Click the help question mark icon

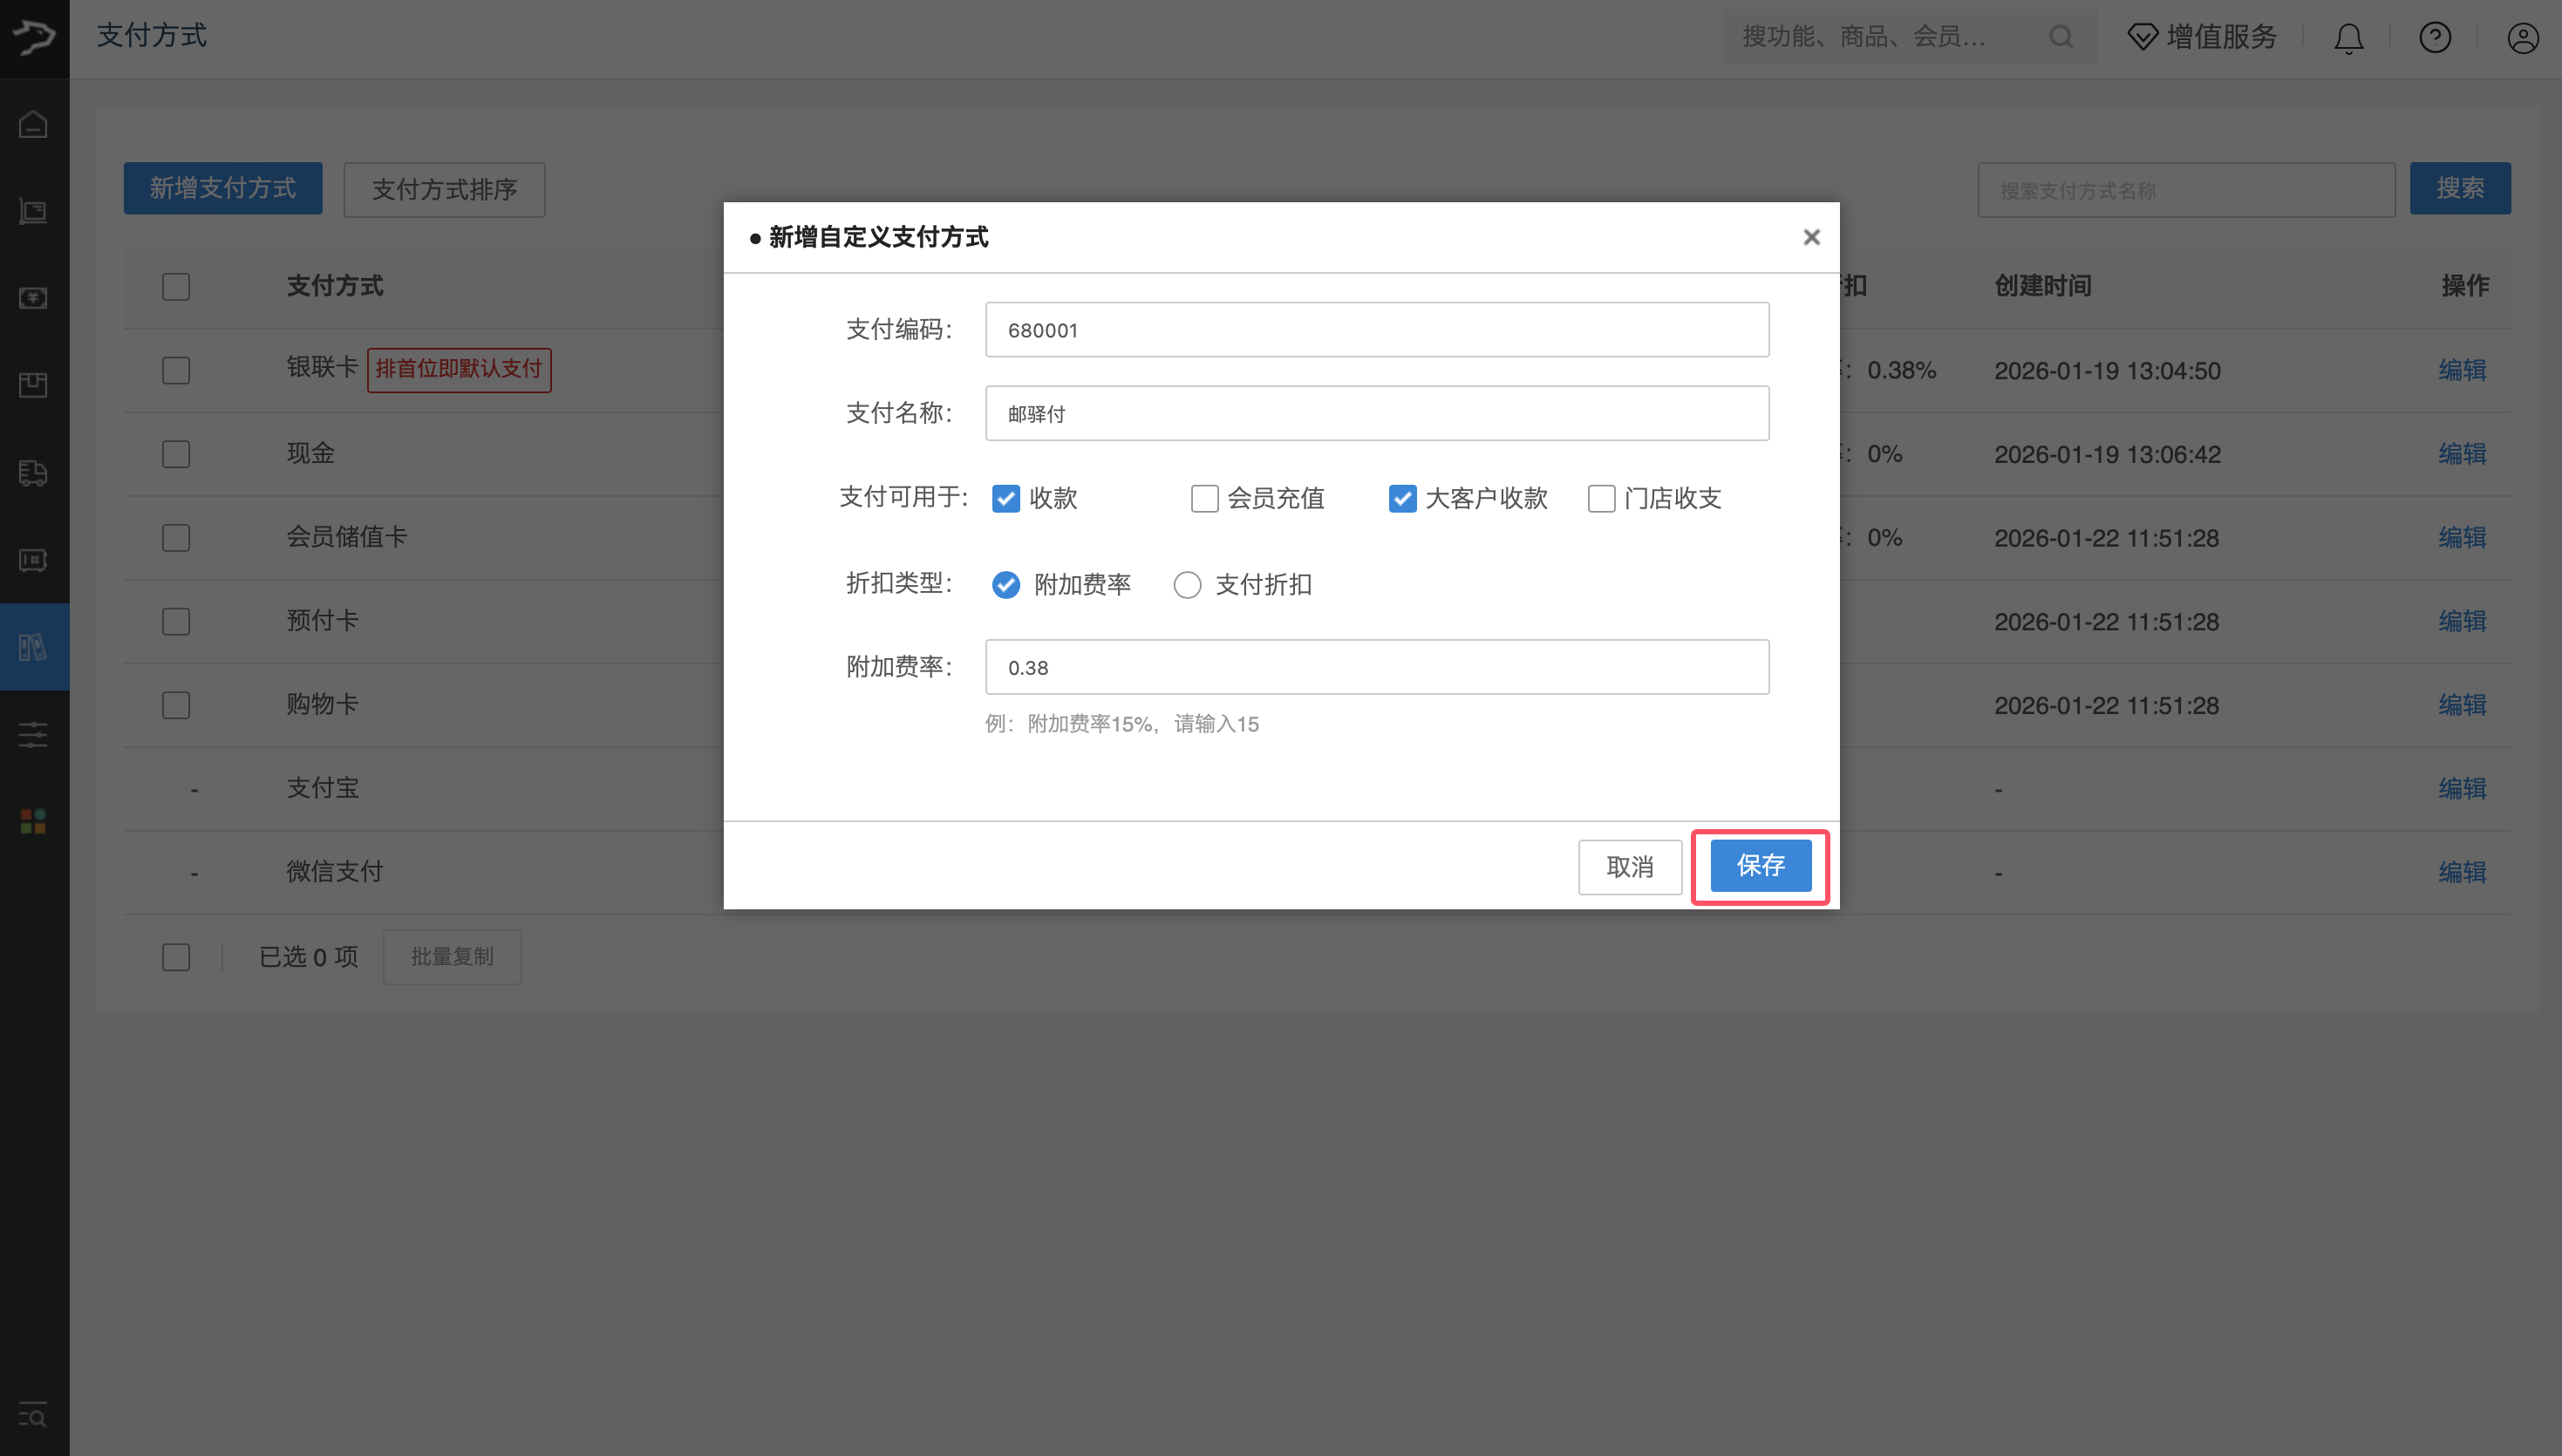pos(2435,38)
